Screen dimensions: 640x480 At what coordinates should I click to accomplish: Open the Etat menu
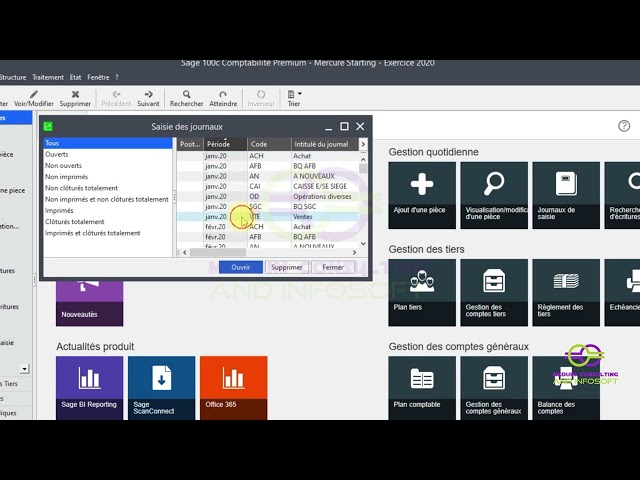tap(75, 77)
